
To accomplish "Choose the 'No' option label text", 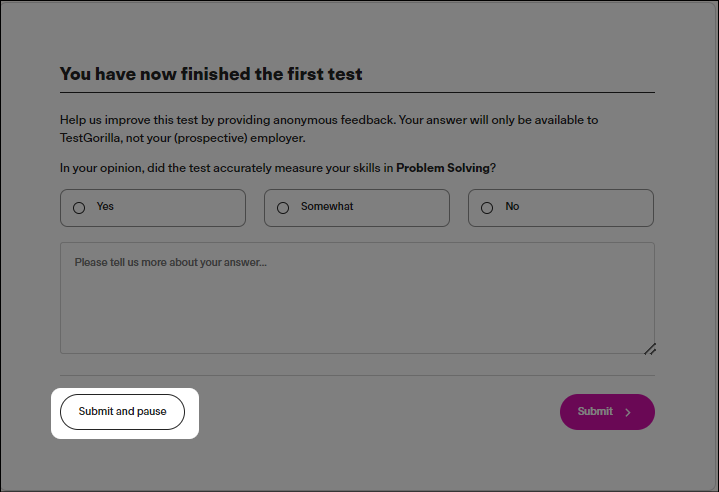I will (512, 206).
